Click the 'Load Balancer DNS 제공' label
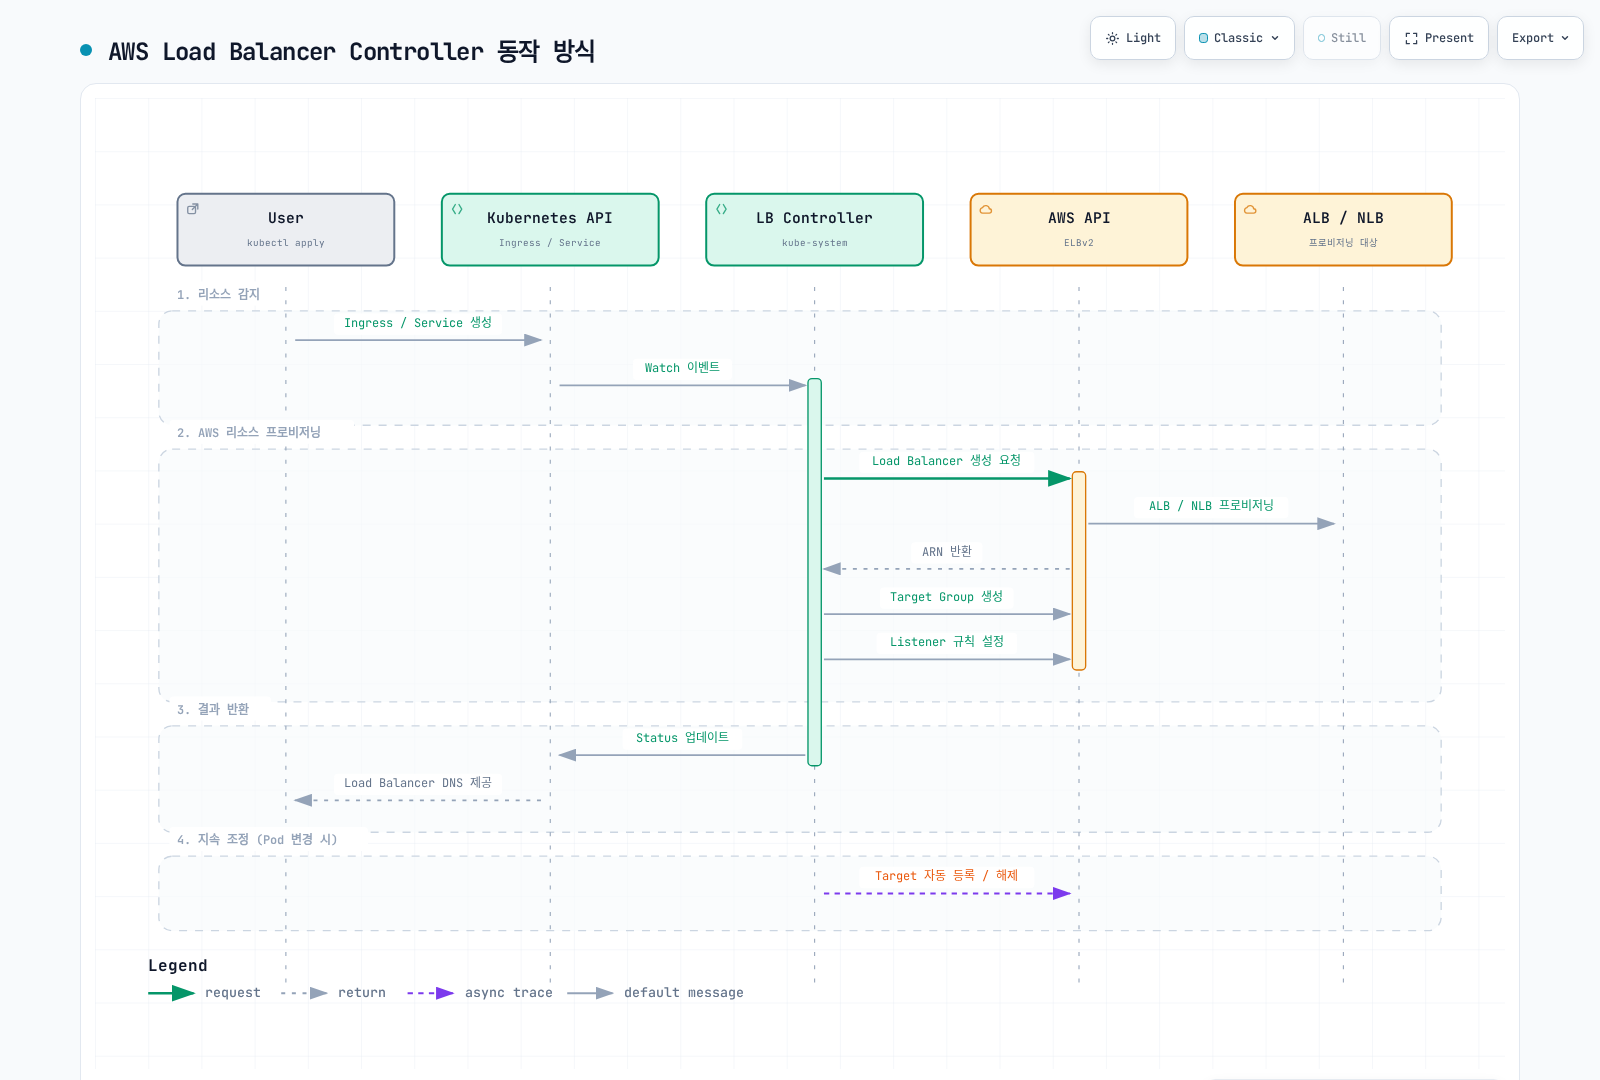 (x=418, y=783)
